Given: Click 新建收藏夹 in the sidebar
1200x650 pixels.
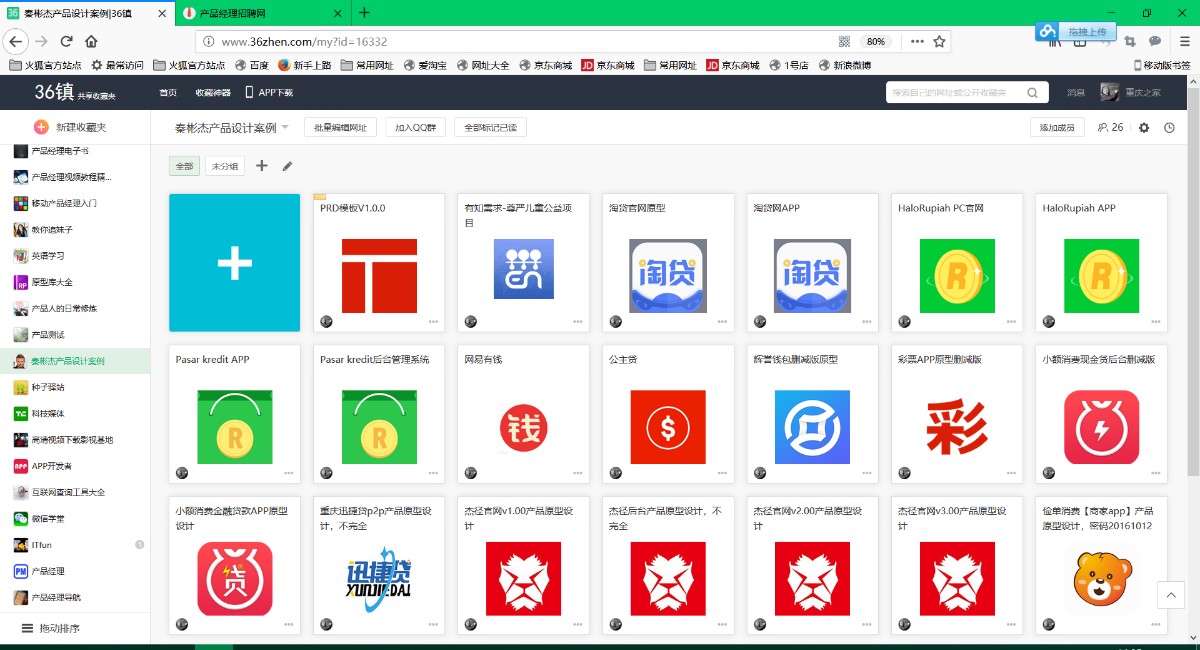Looking at the screenshot, I should click(x=70, y=127).
